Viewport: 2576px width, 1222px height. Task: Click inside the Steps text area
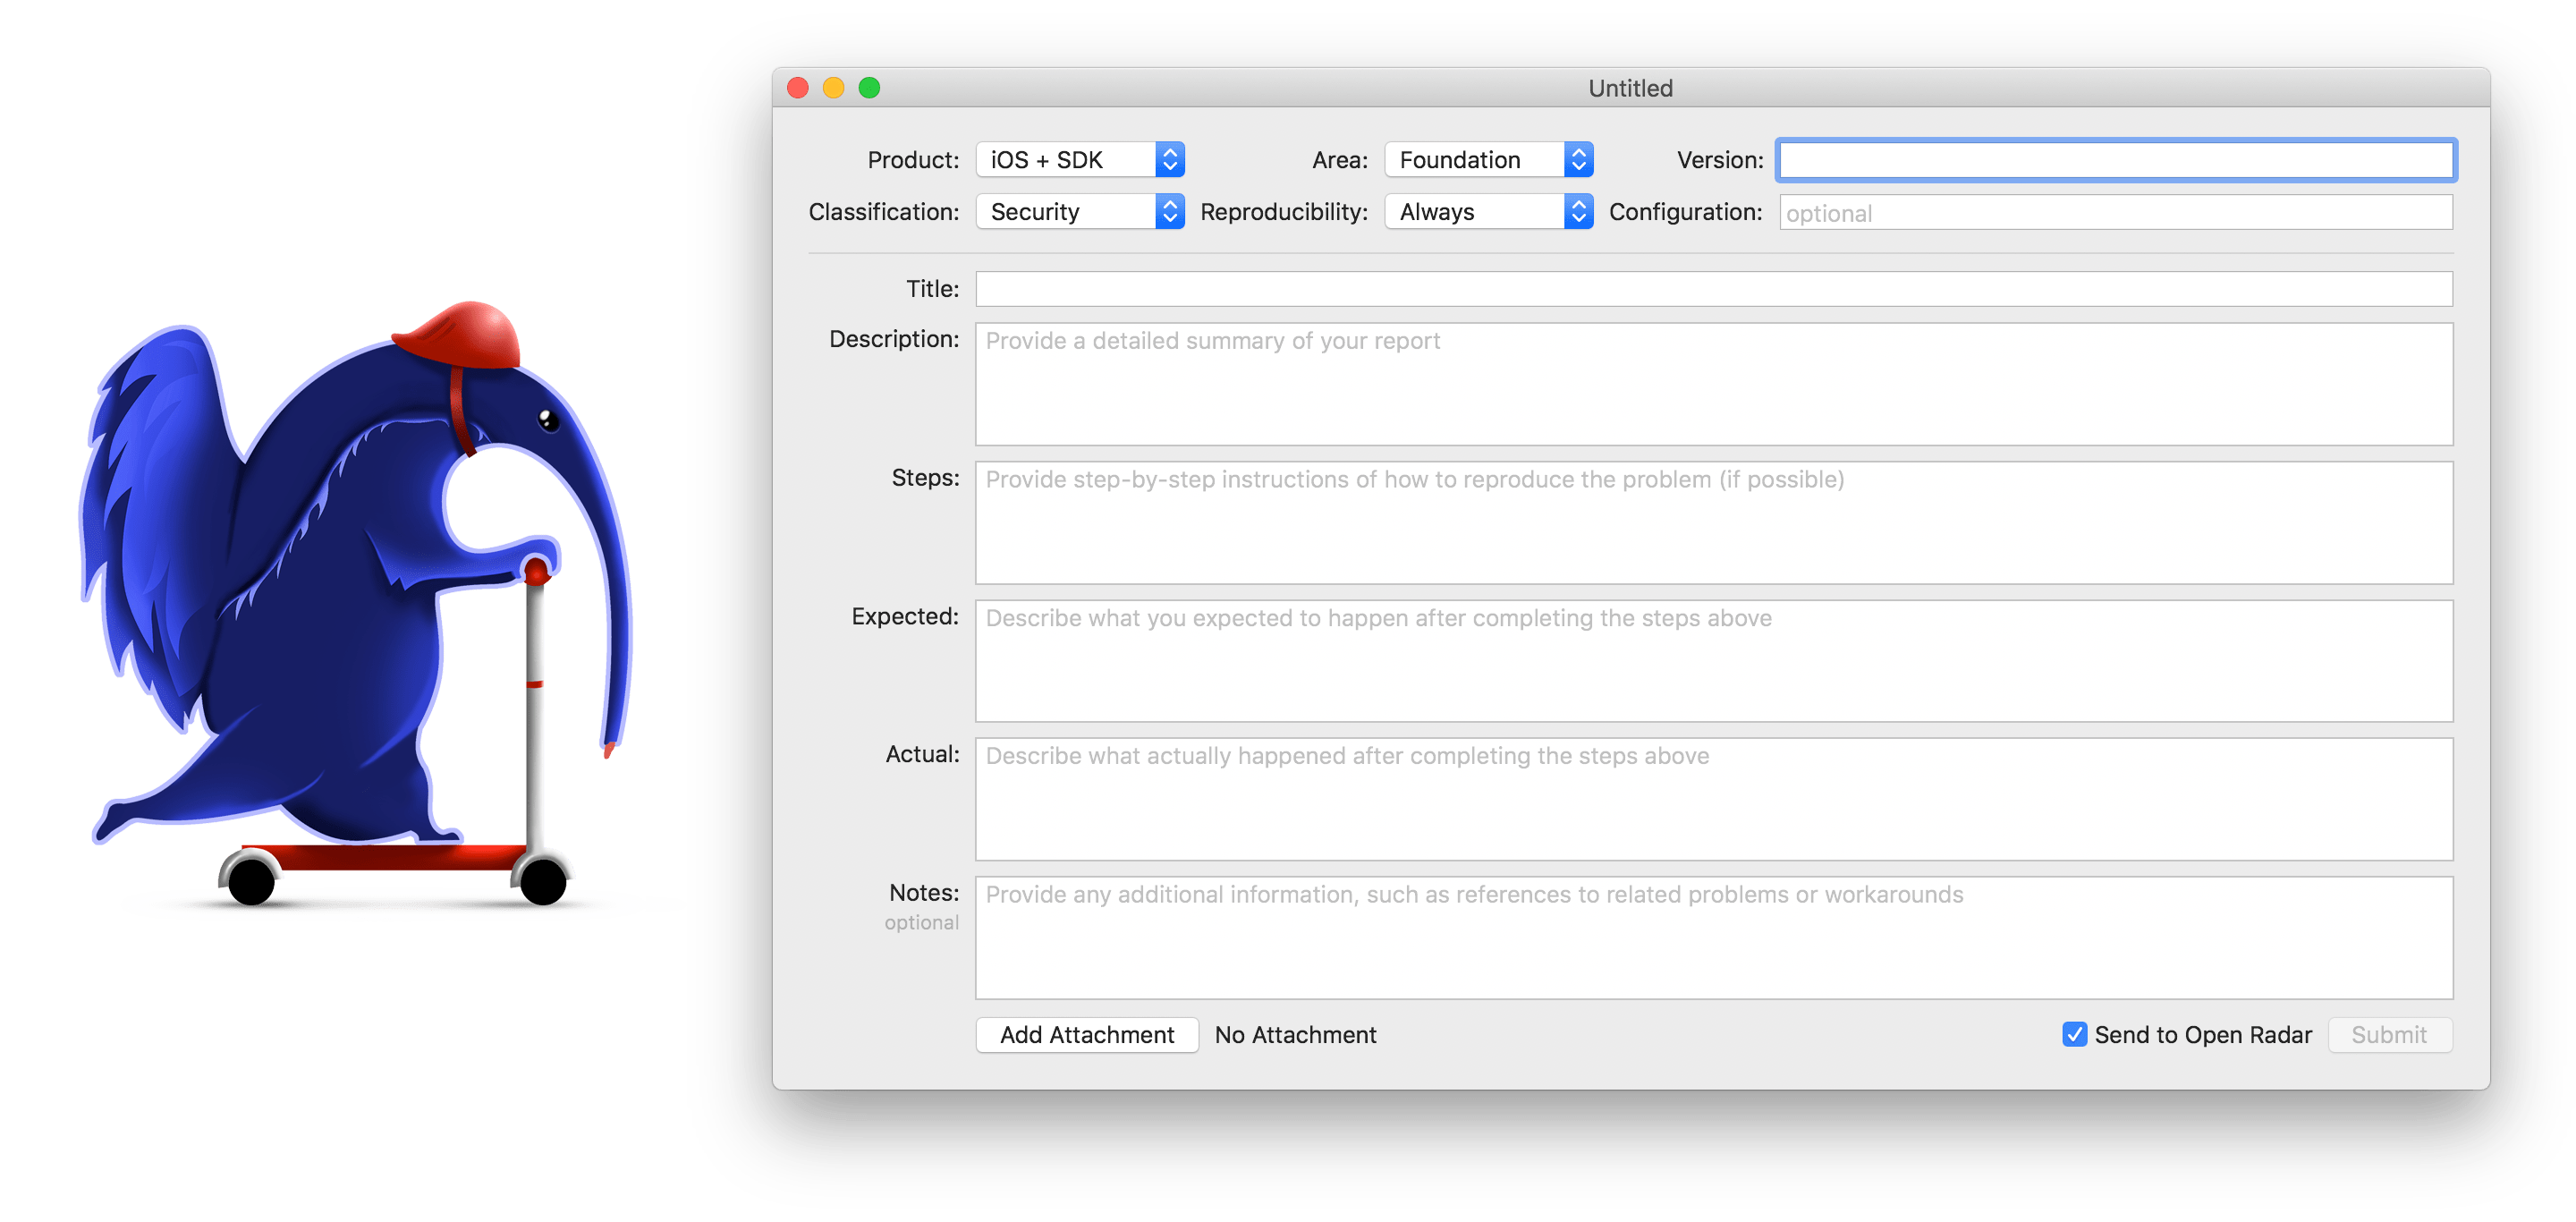point(1714,523)
